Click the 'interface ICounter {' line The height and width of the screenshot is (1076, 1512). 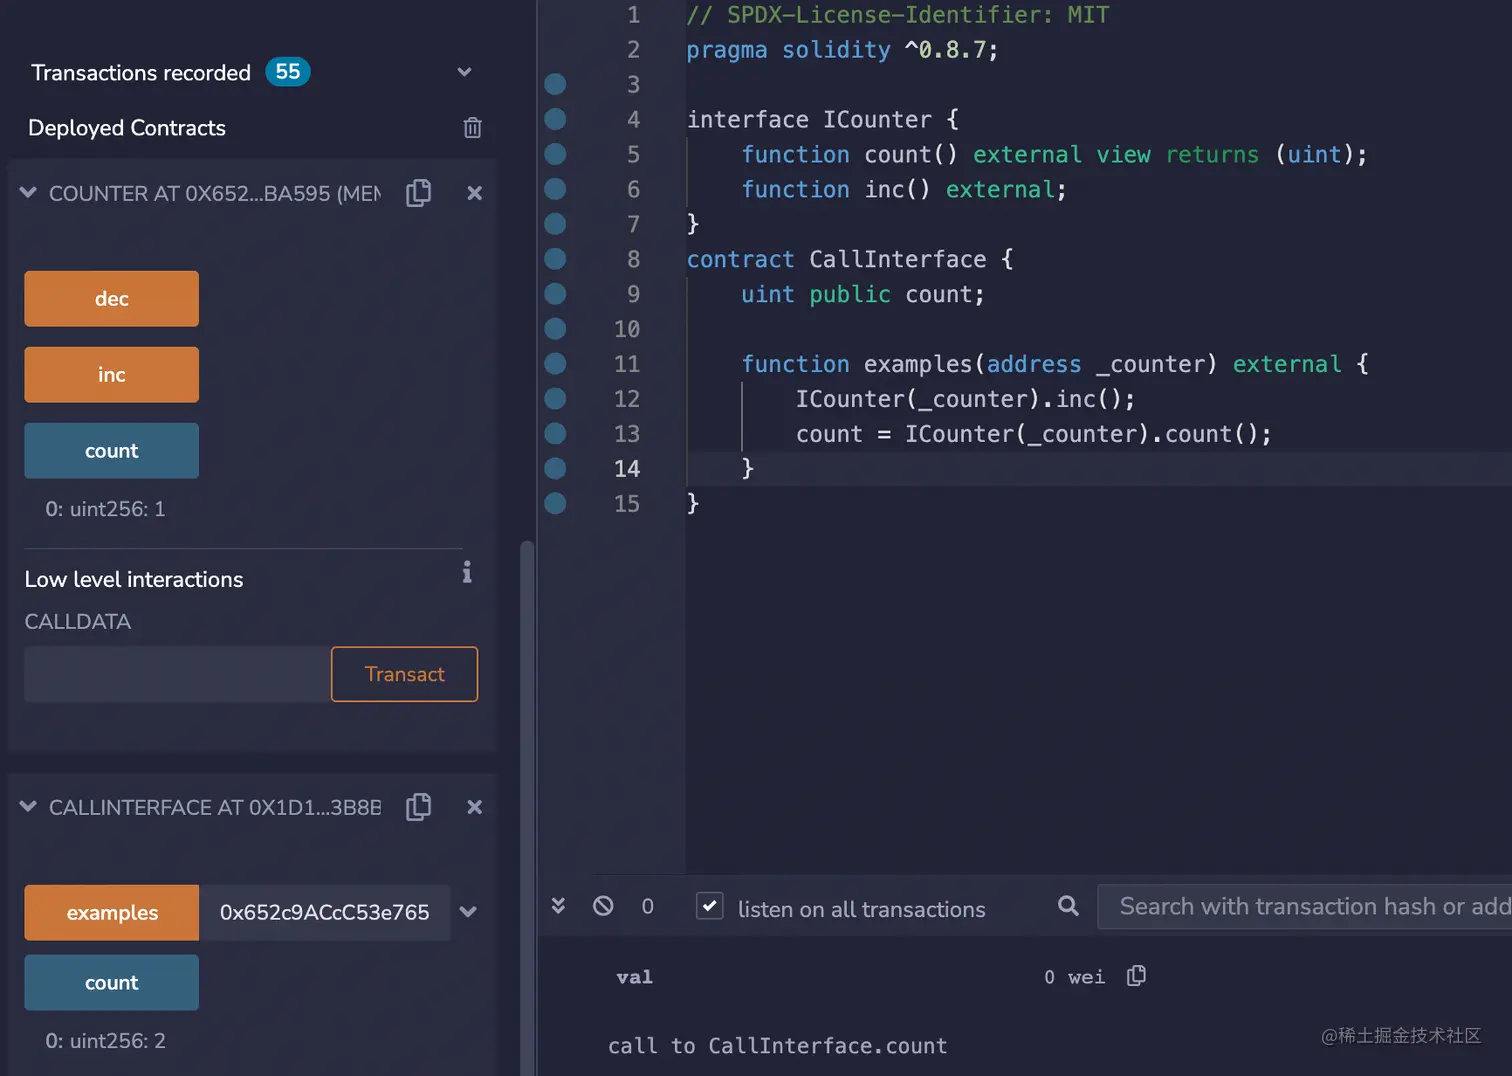823,120
